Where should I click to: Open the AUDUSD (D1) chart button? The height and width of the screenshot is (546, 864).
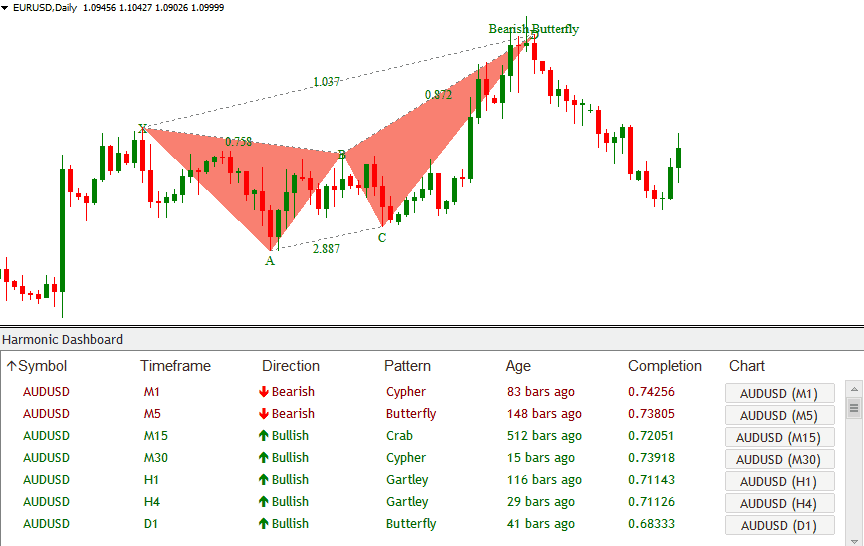(779, 525)
